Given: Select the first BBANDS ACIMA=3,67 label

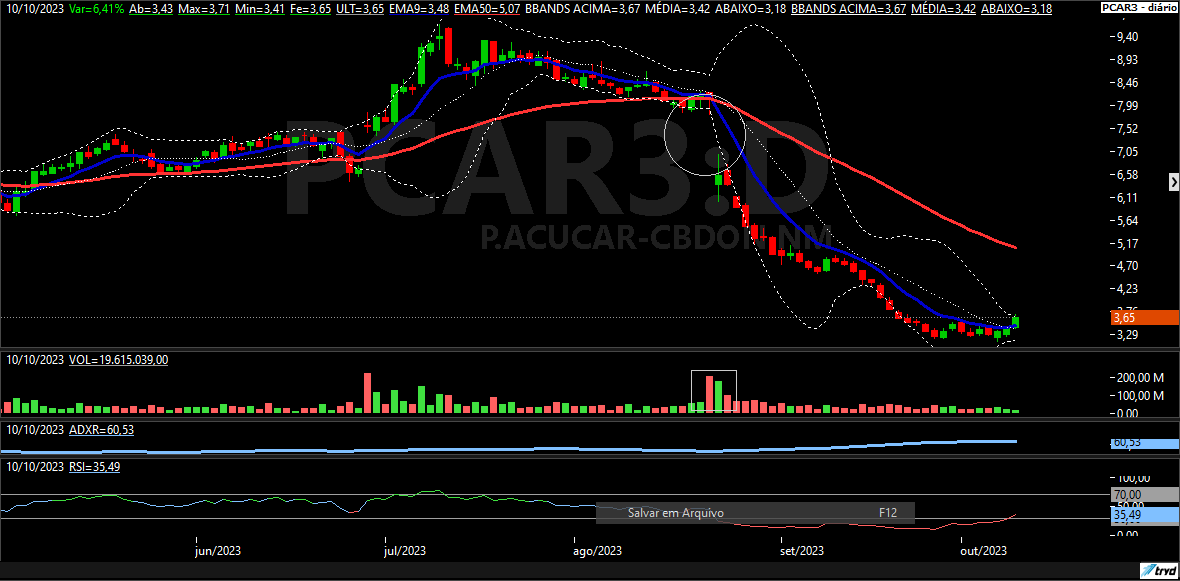Looking at the screenshot, I should 582,8.
